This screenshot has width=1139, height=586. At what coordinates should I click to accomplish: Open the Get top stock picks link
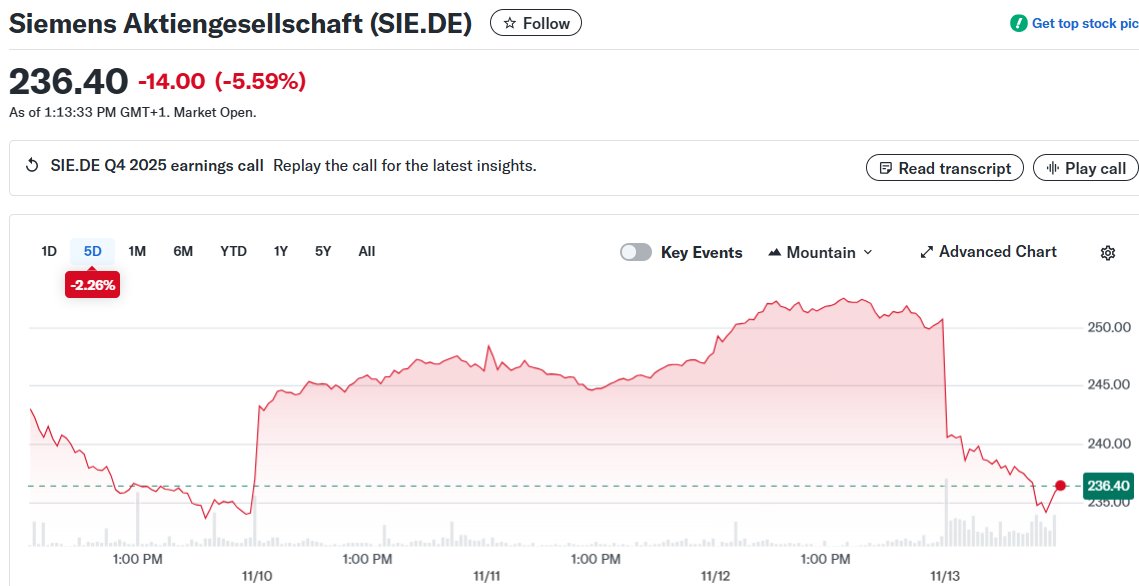(x=1084, y=23)
